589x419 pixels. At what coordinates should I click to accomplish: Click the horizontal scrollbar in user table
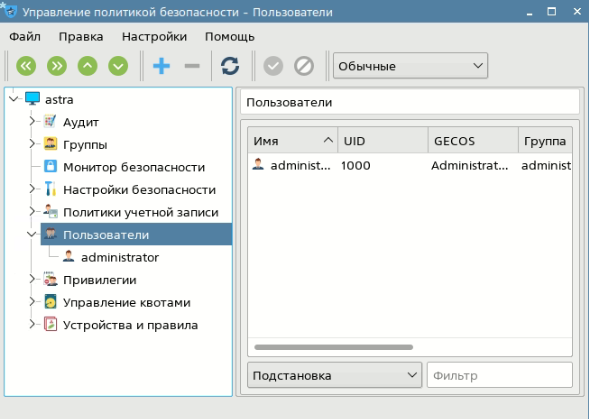(334, 347)
